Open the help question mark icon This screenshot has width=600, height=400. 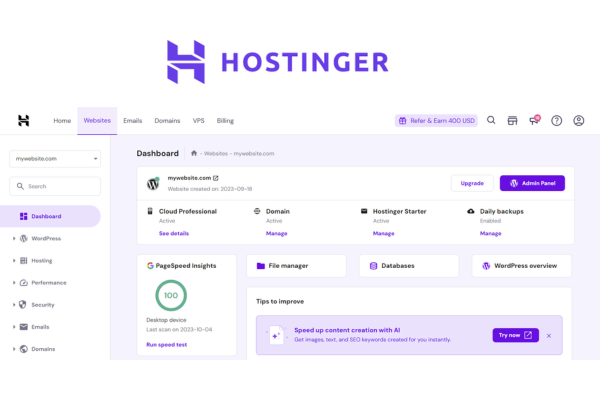tap(556, 121)
